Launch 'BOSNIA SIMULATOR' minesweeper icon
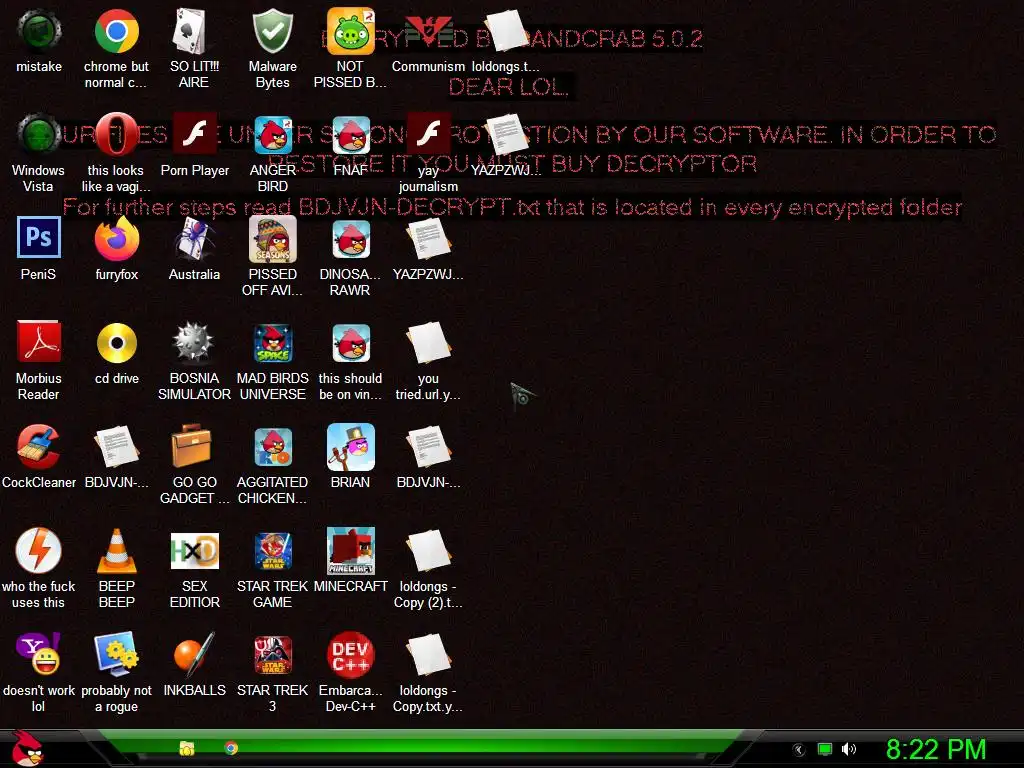Image resolution: width=1024 pixels, height=768 pixels. pyautogui.click(x=194, y=343)
